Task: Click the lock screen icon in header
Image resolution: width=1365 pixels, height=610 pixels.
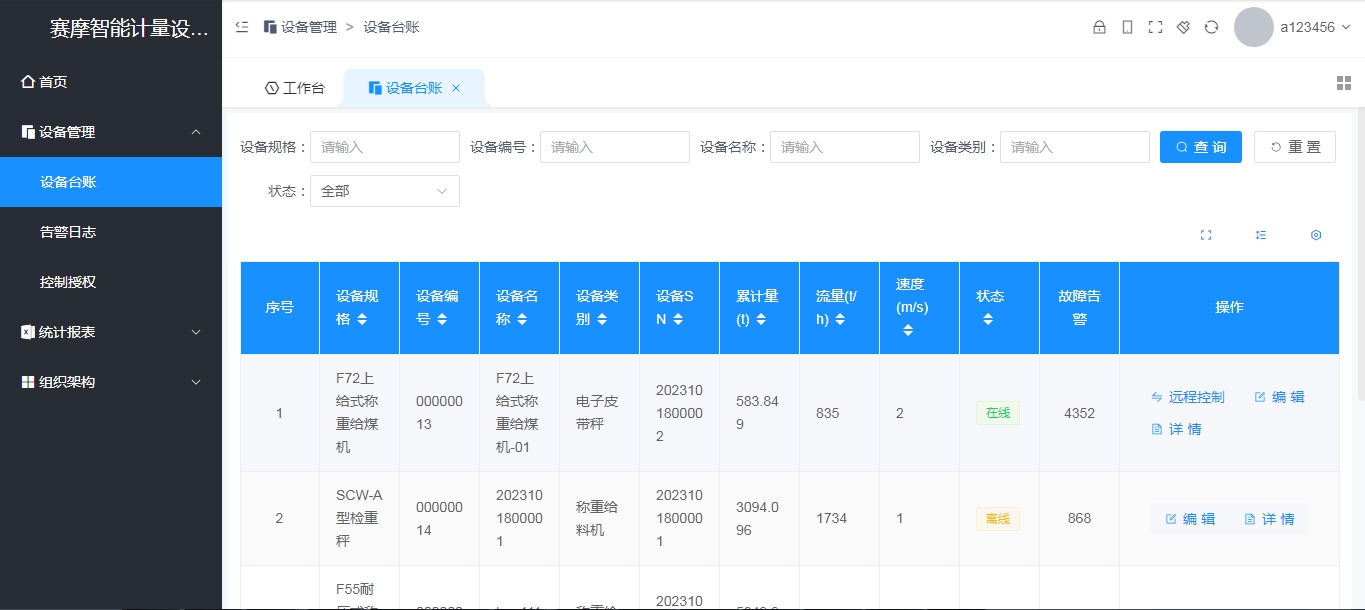Action: pos(1102,27)
